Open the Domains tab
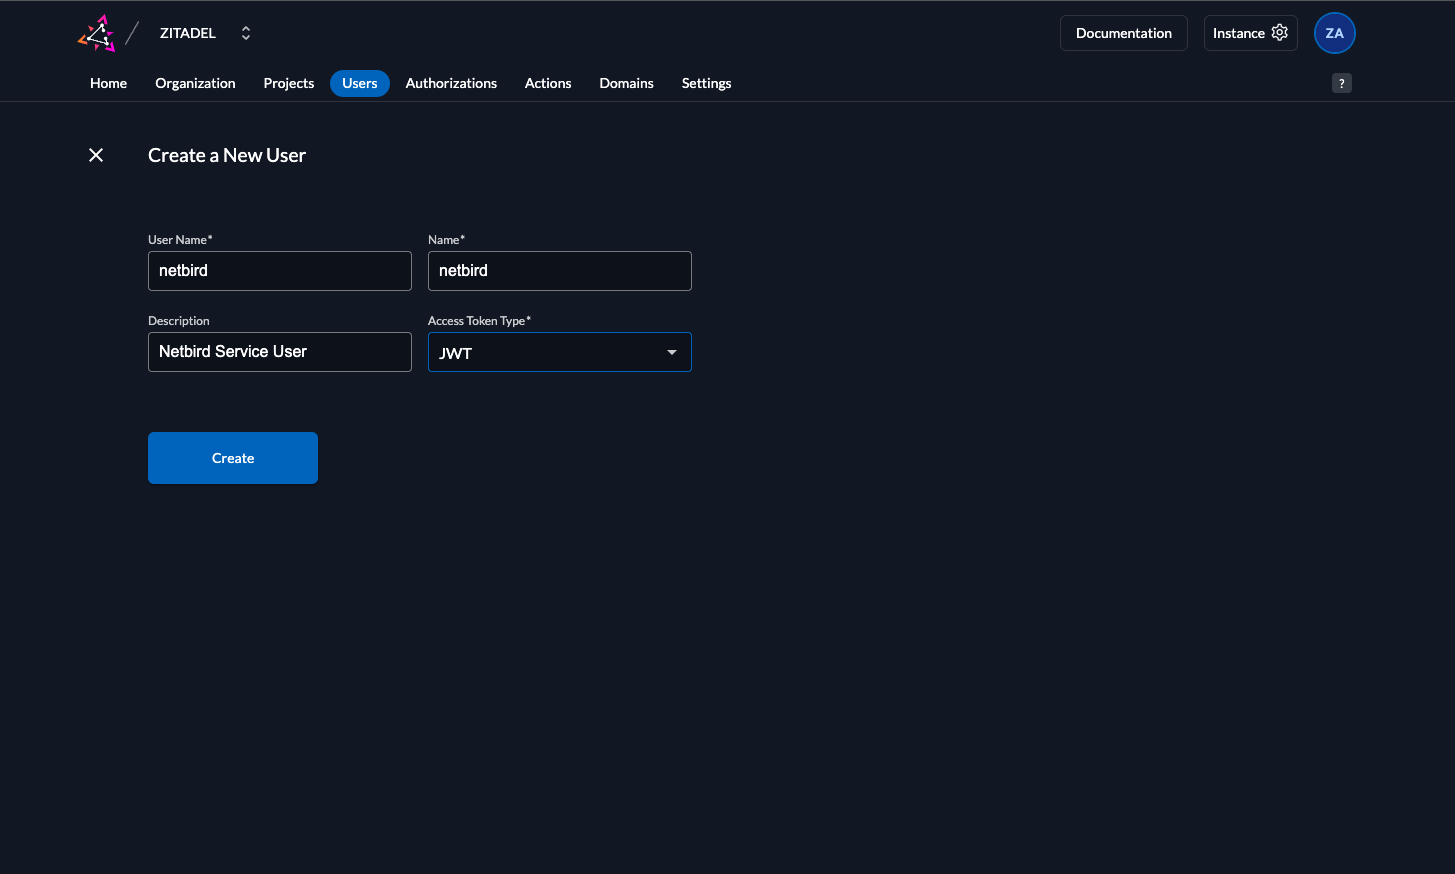 (626, 83)
